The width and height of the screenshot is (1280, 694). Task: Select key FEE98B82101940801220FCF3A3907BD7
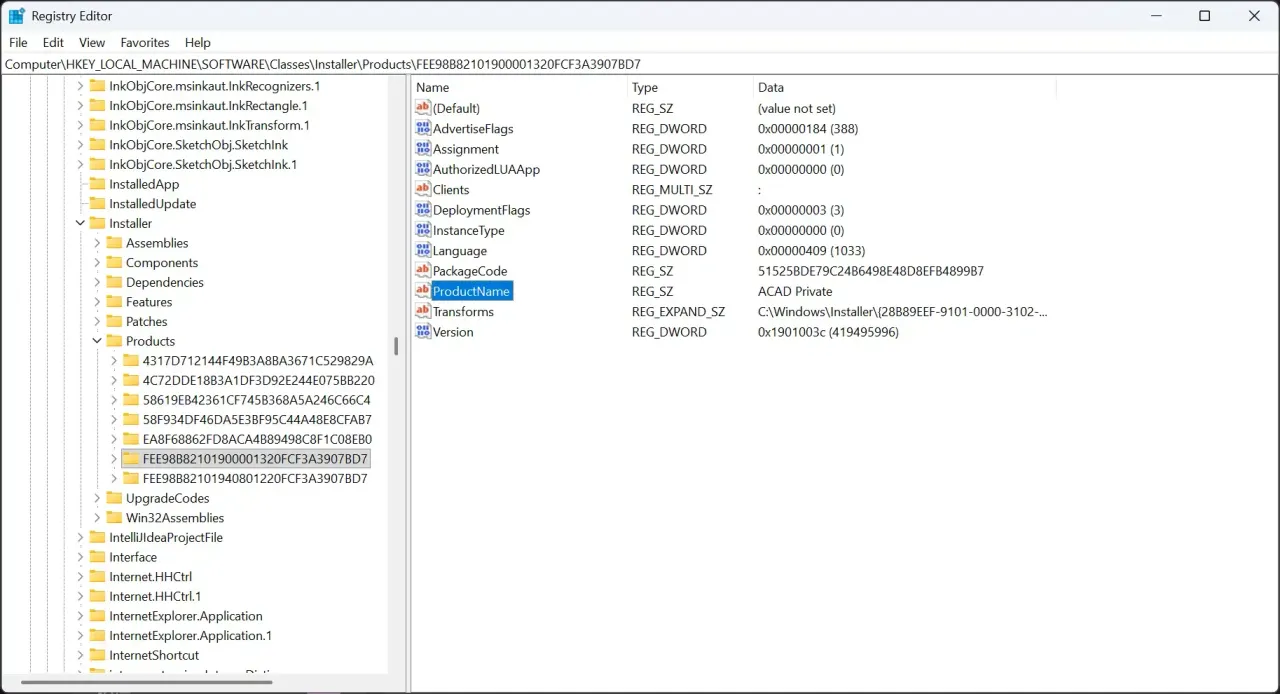255,478
